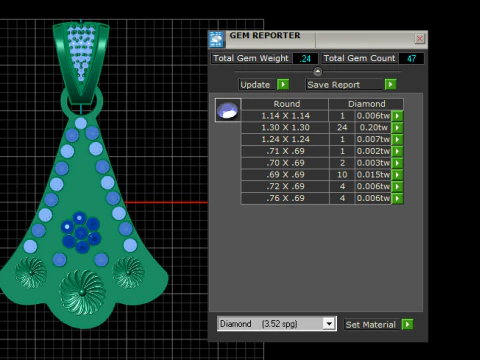
Task: Click green arrow in the .76 X .69 row
Action: click(397, 198)
